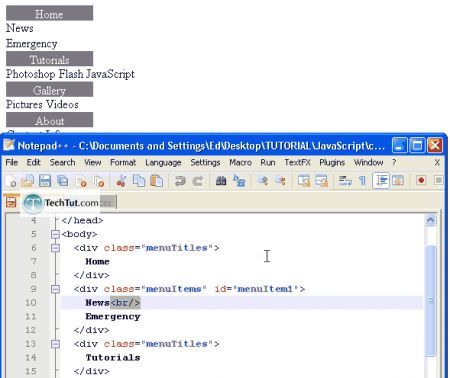Open the Search menu
Screen dimensions: 450x378
62,162
